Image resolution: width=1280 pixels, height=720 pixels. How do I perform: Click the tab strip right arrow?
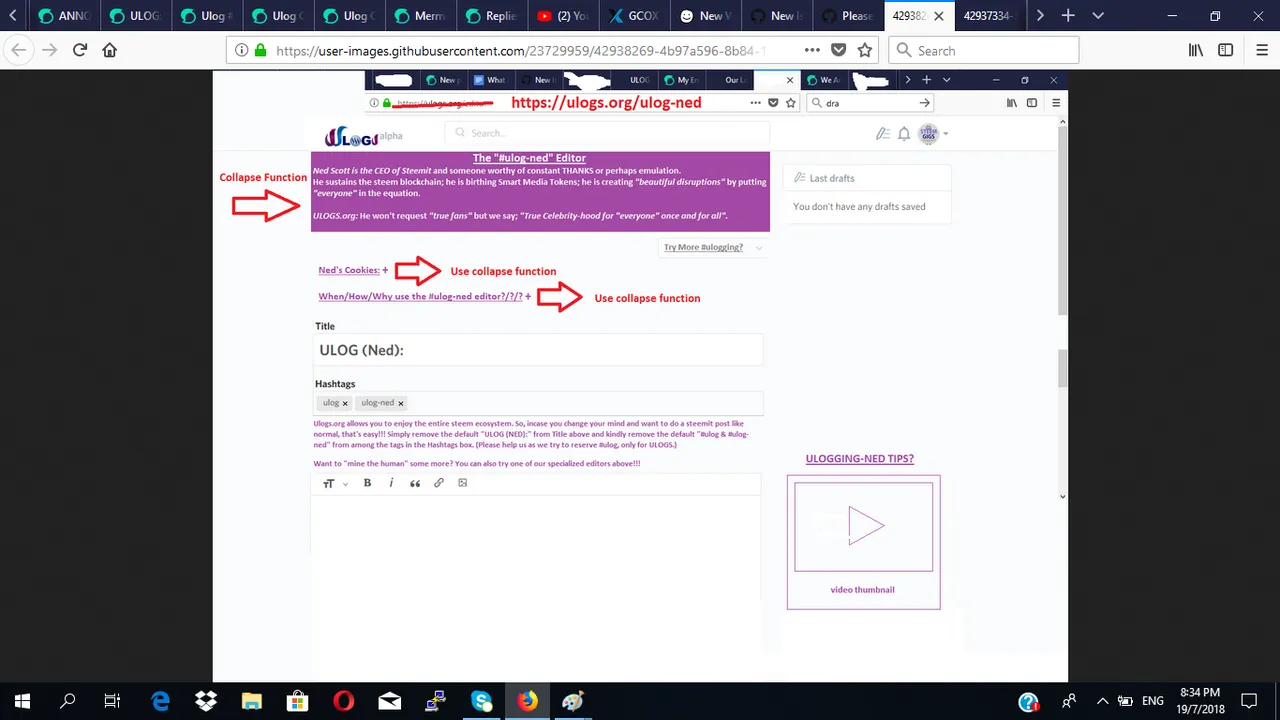coord(1040,16)
